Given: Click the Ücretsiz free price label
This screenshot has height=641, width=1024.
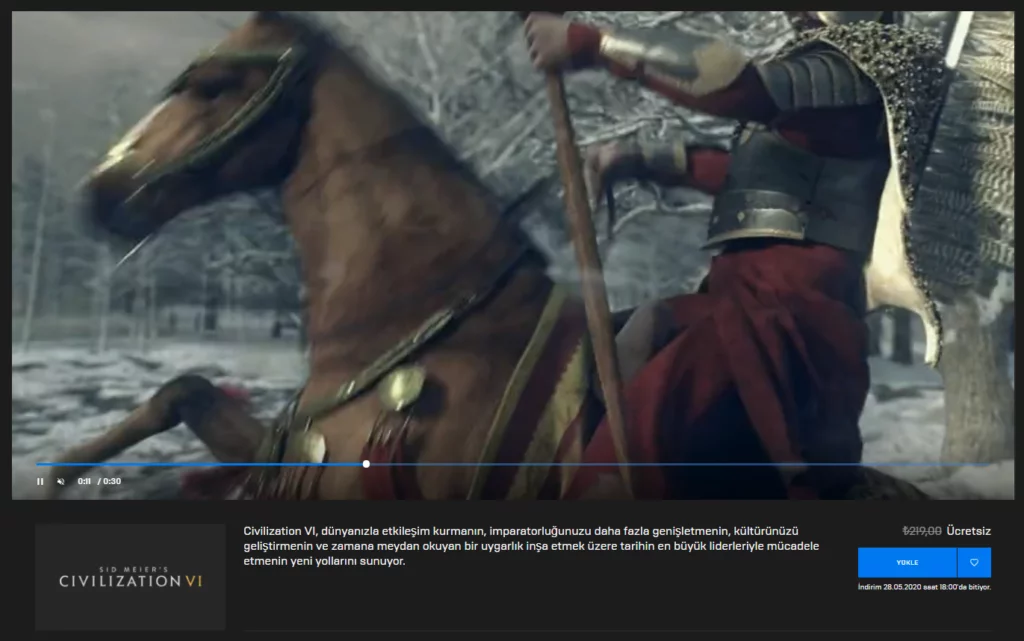Looking at the screenshot, I should (x=969, y=531).
